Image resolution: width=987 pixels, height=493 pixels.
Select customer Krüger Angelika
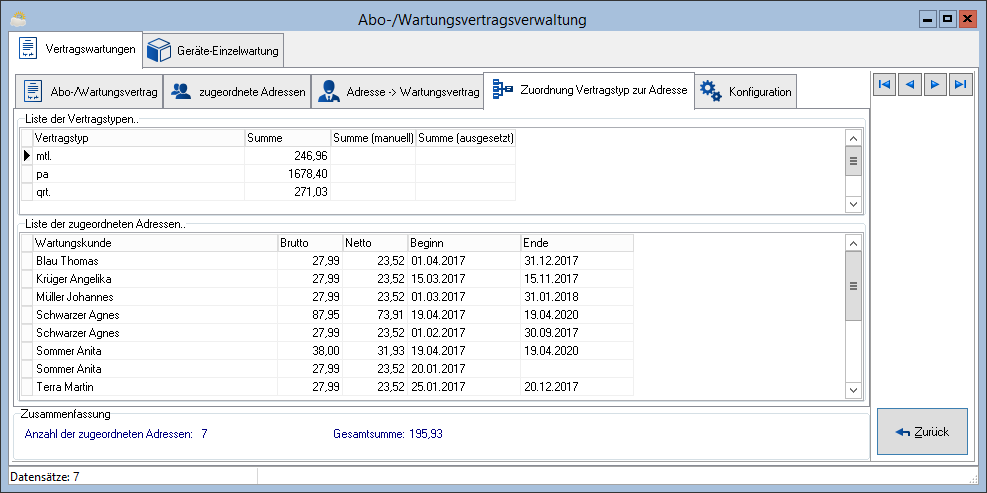click(x=327, y=278)
